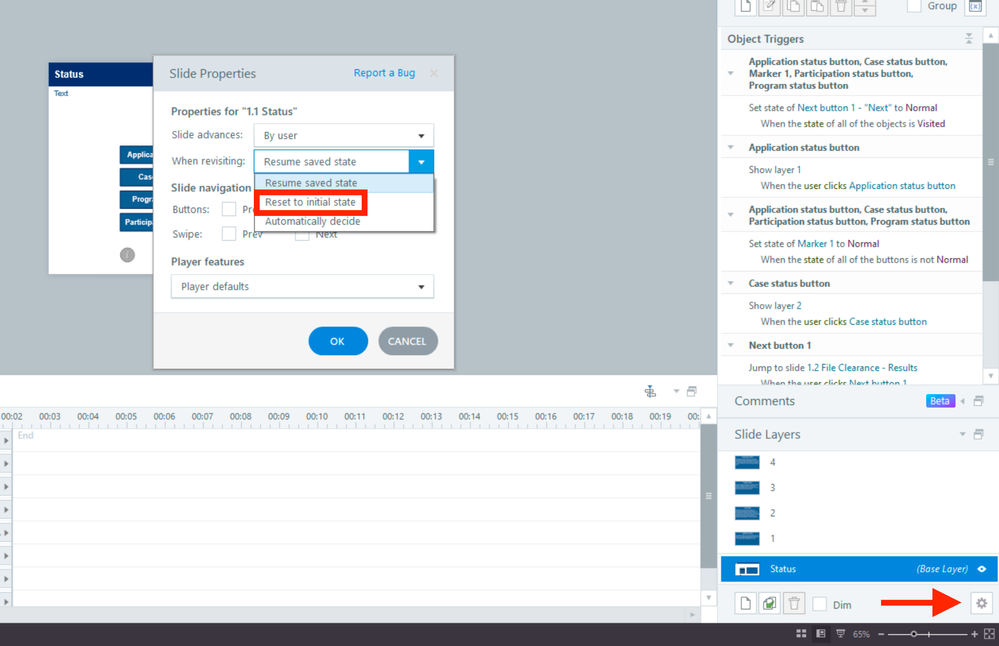The width and height of the screenshot is (999, 646).
Task: Check the Swipe Next checkbox
Action: (302, 236)
